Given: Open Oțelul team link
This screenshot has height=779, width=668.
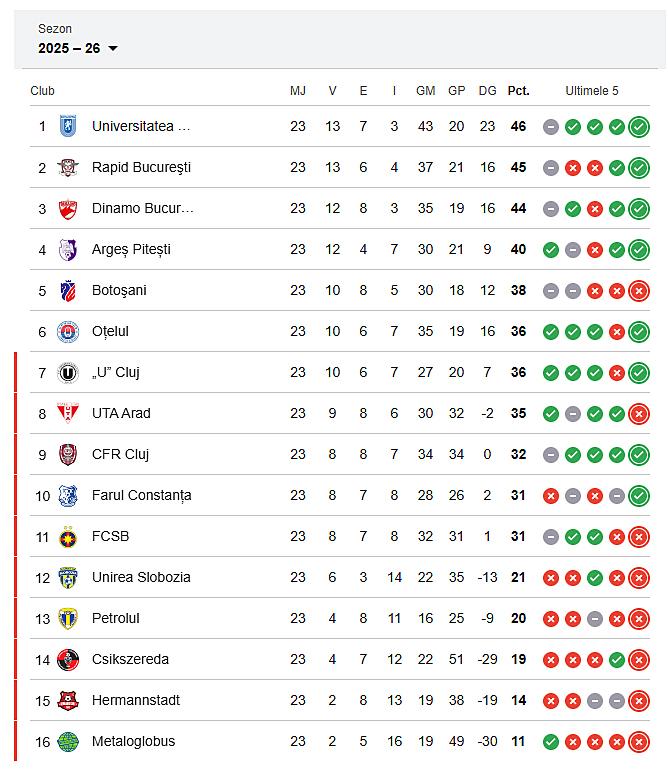Looking at the screenshot, I should 110,331.
